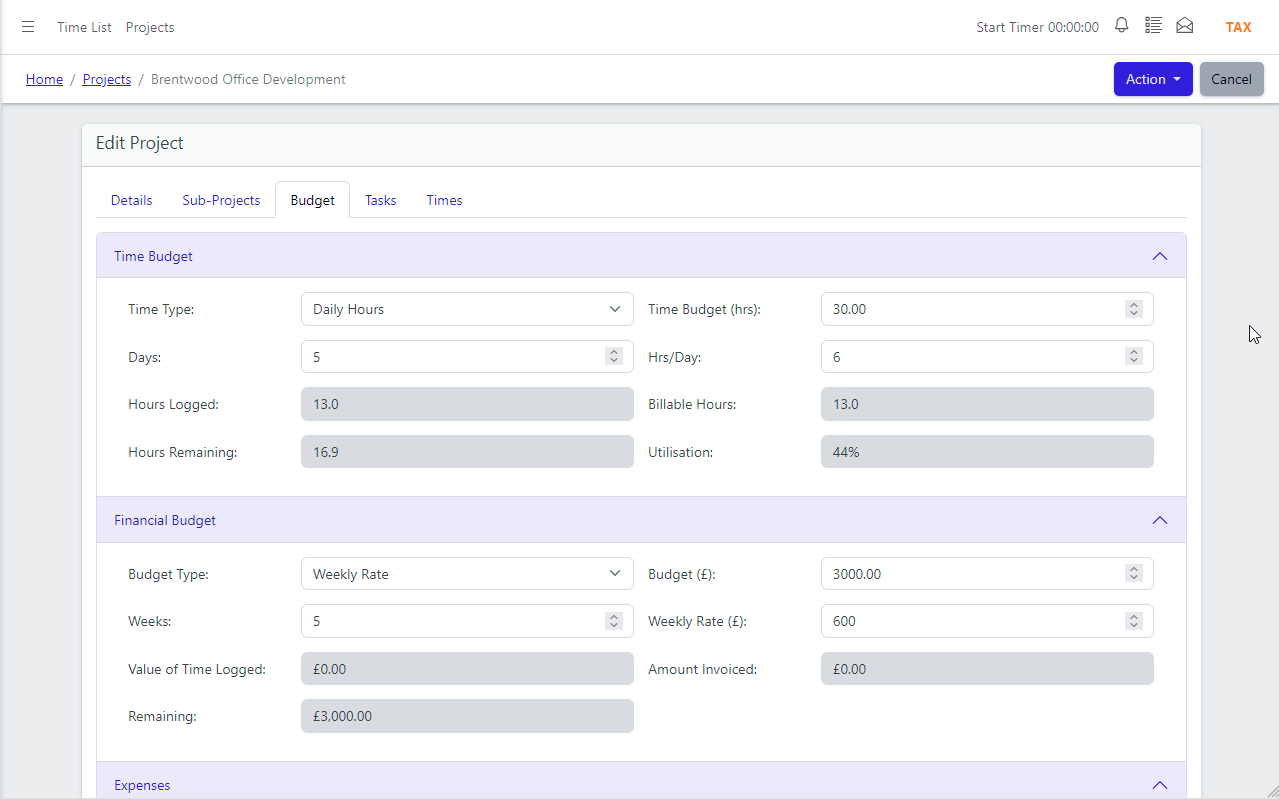Collapse the Time Budget section
The width and height of the screenshot is (1279, 799).
1160,256
